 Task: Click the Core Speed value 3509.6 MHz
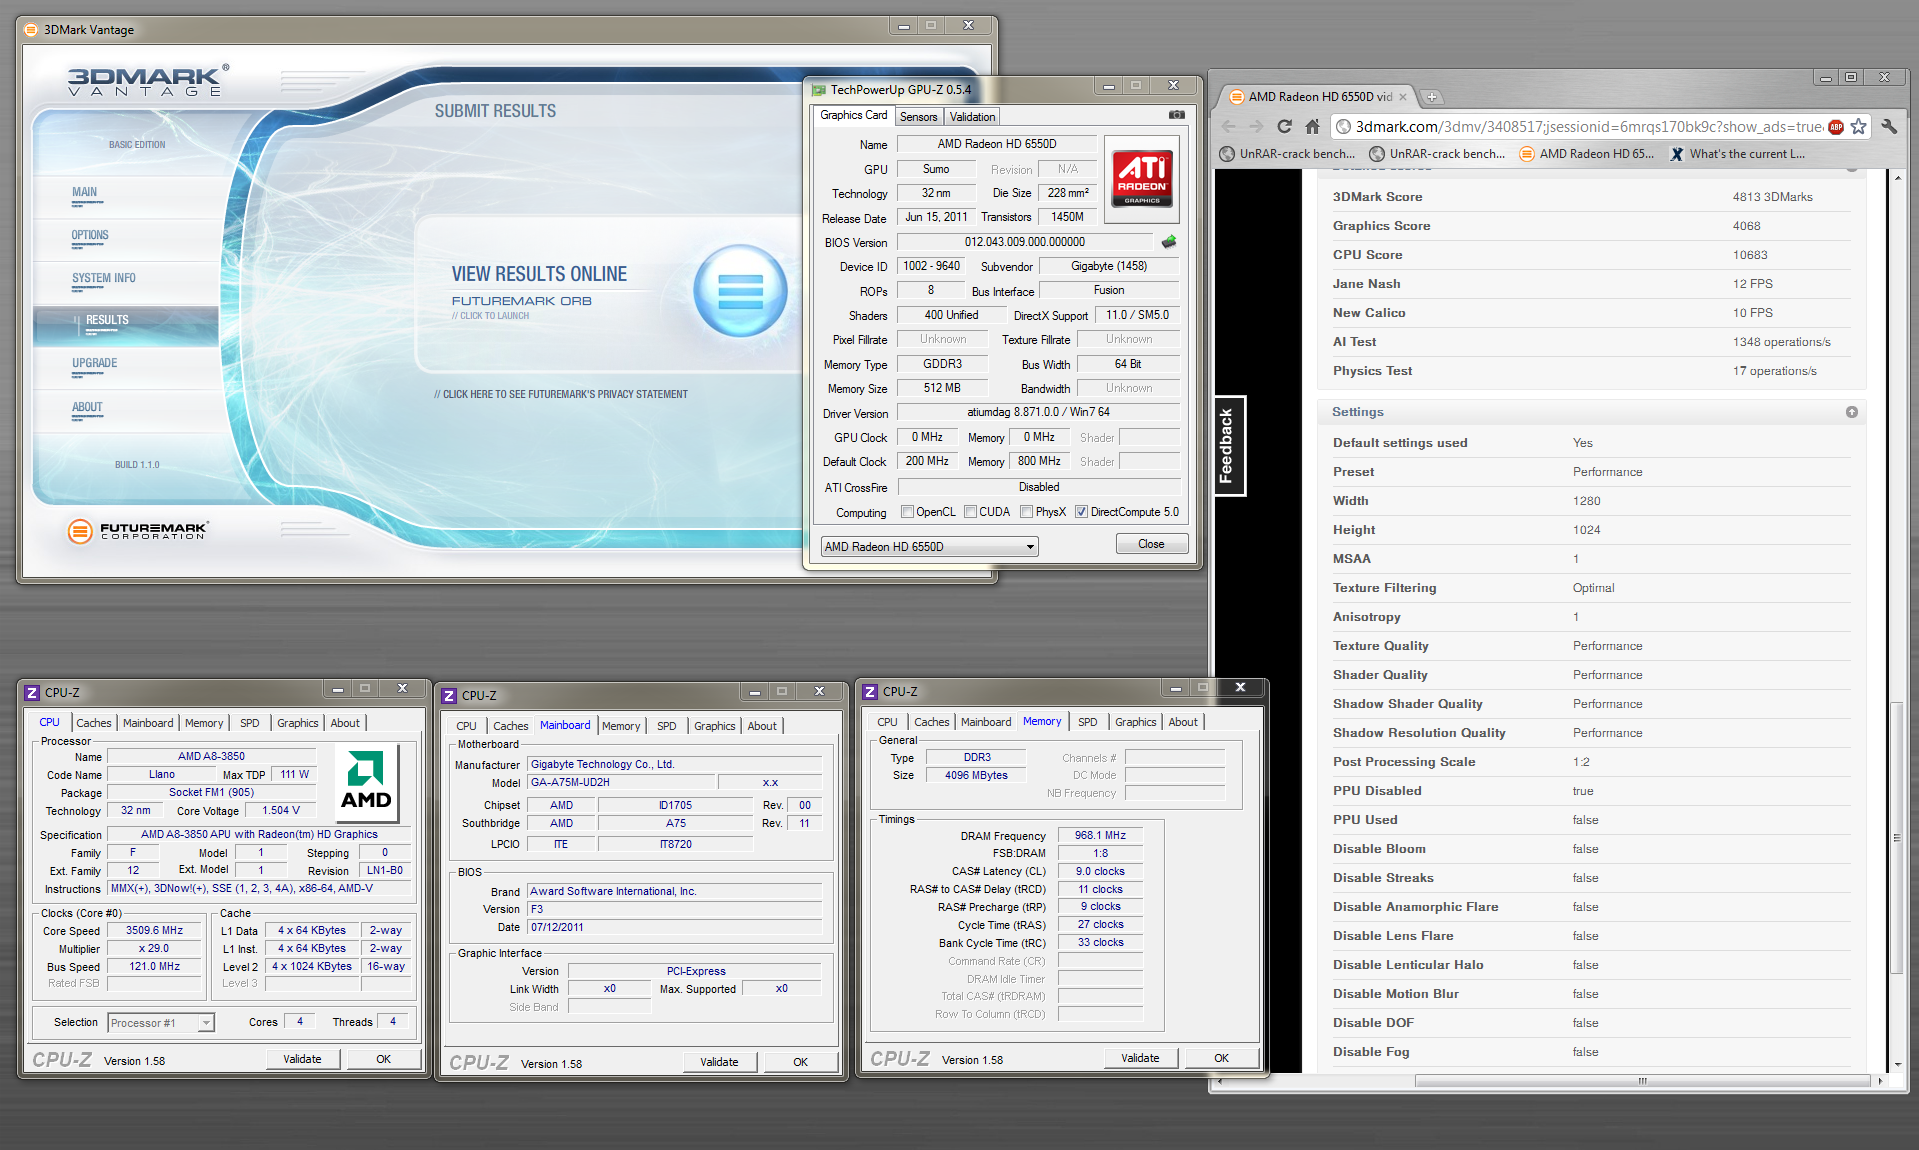point(154,931)
